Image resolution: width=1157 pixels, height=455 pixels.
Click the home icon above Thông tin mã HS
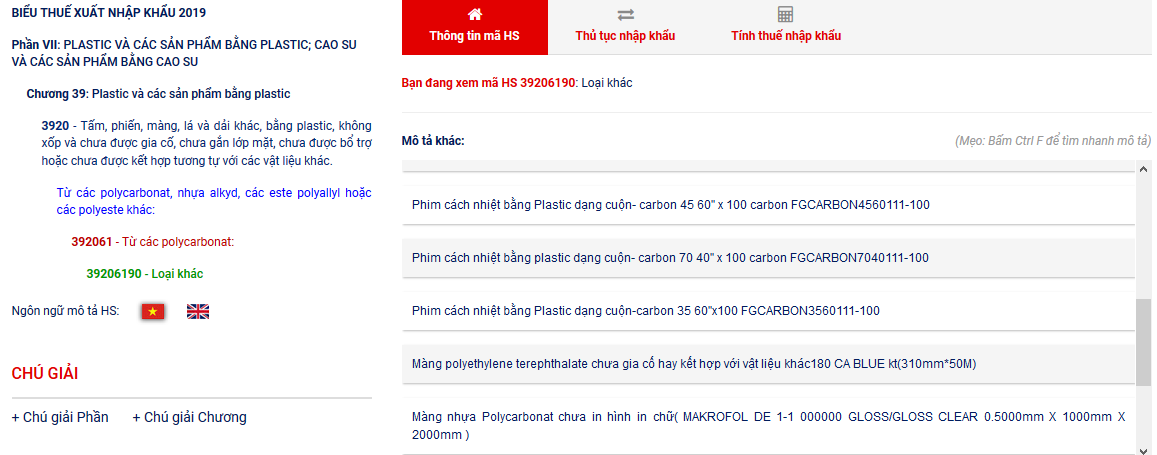click(474, 14)
